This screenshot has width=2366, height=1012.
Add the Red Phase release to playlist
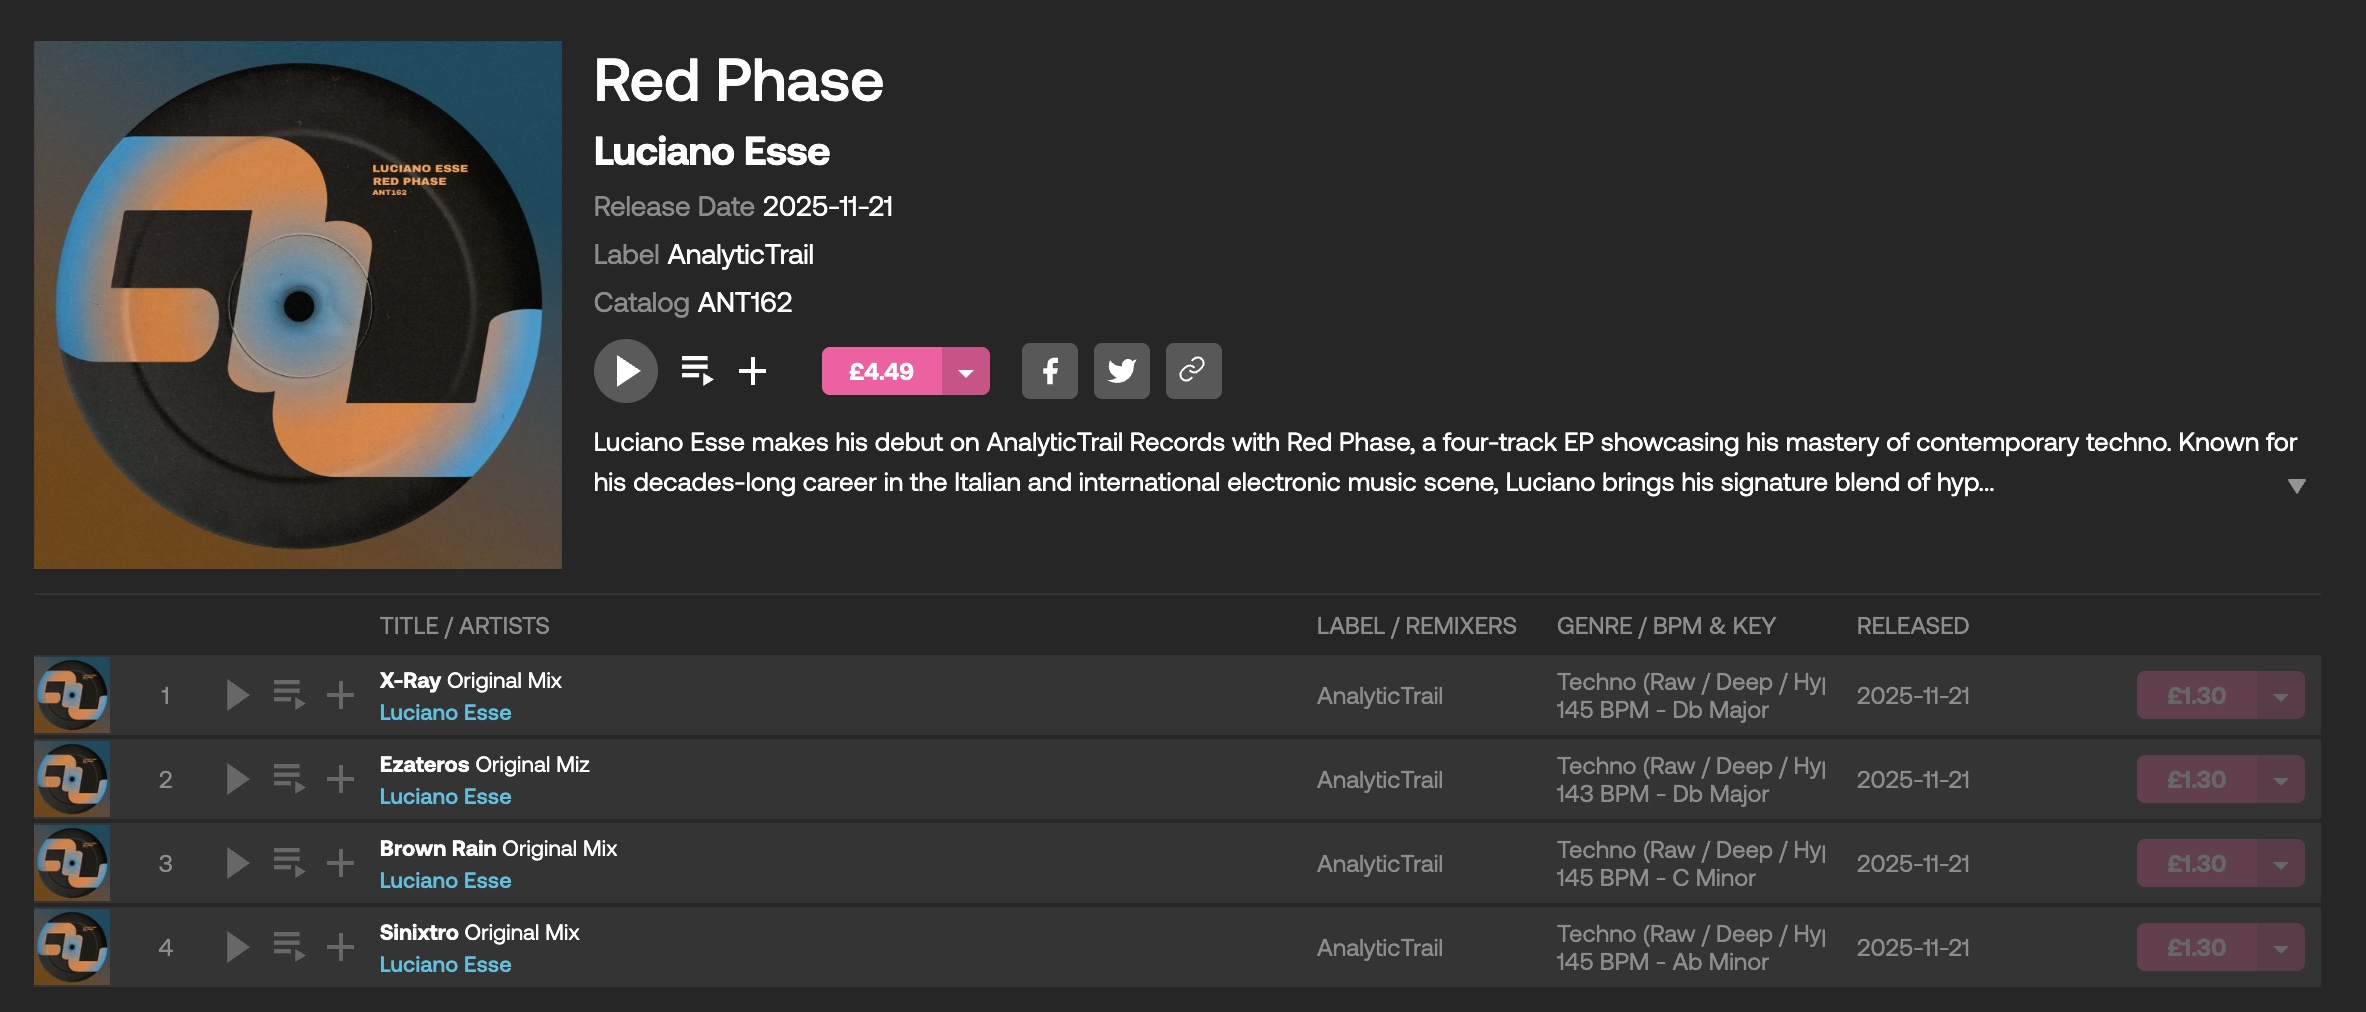point(752,371)
